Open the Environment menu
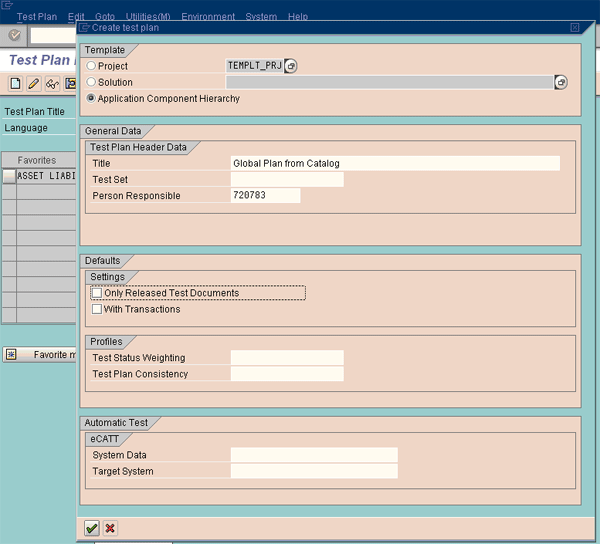 [x=208, y=17]
